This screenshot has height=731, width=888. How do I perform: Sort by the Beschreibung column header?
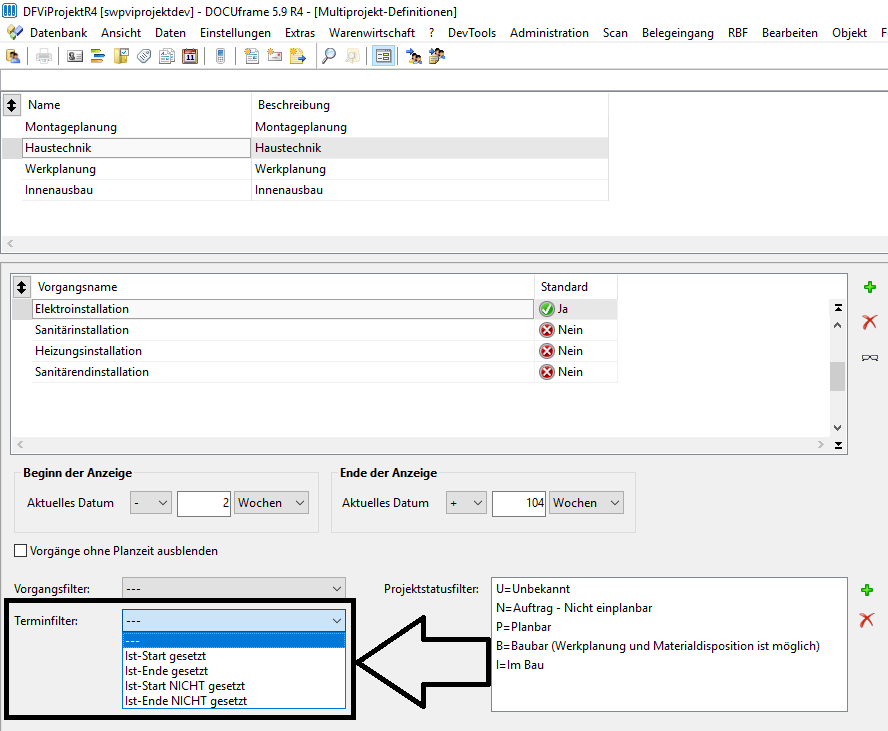[430, 105]
